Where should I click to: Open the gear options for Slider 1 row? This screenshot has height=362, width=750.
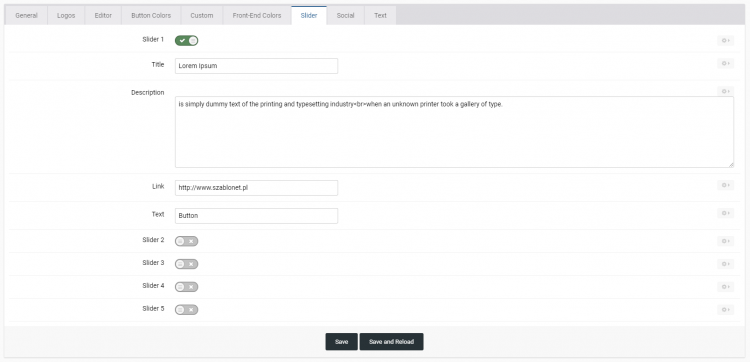725,41
